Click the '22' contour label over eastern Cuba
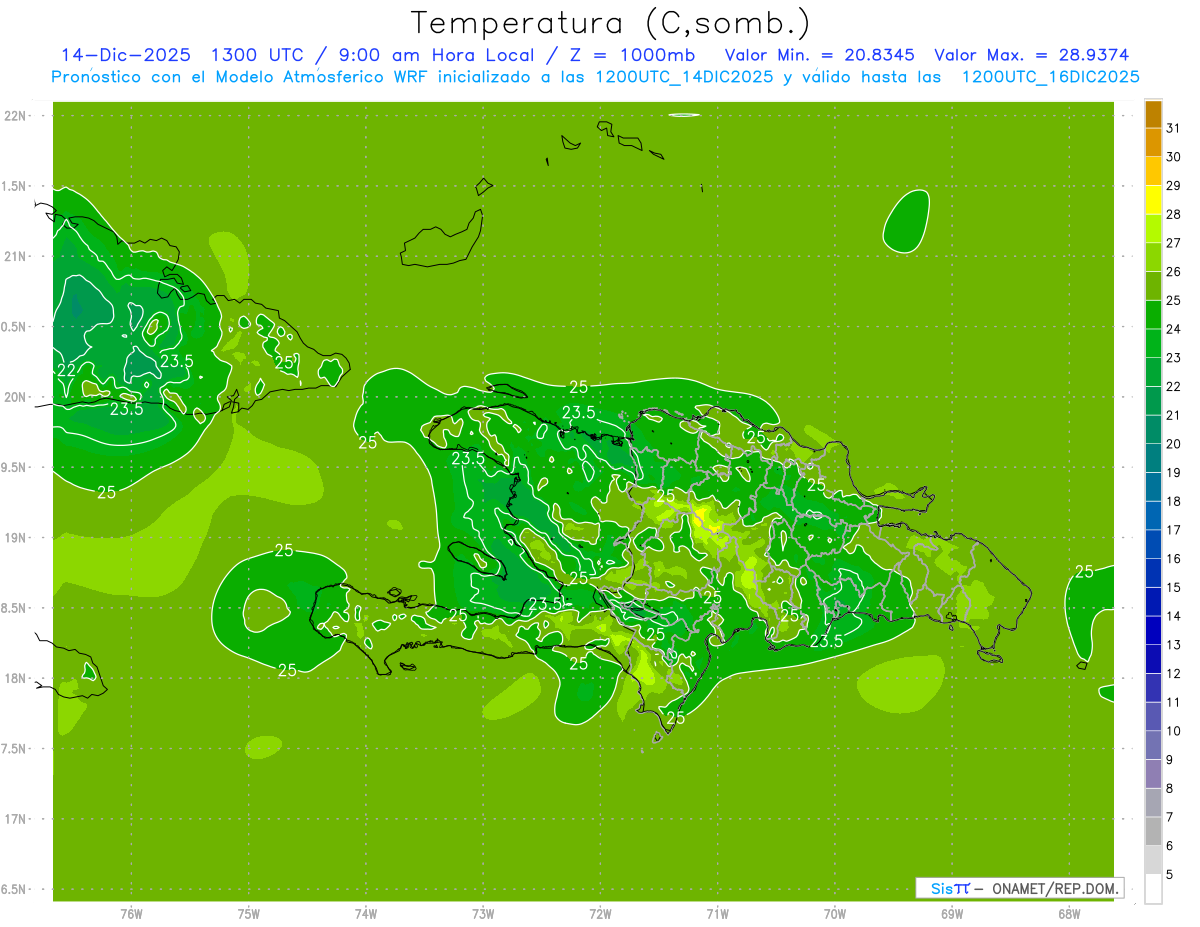 tap(66, 370)
